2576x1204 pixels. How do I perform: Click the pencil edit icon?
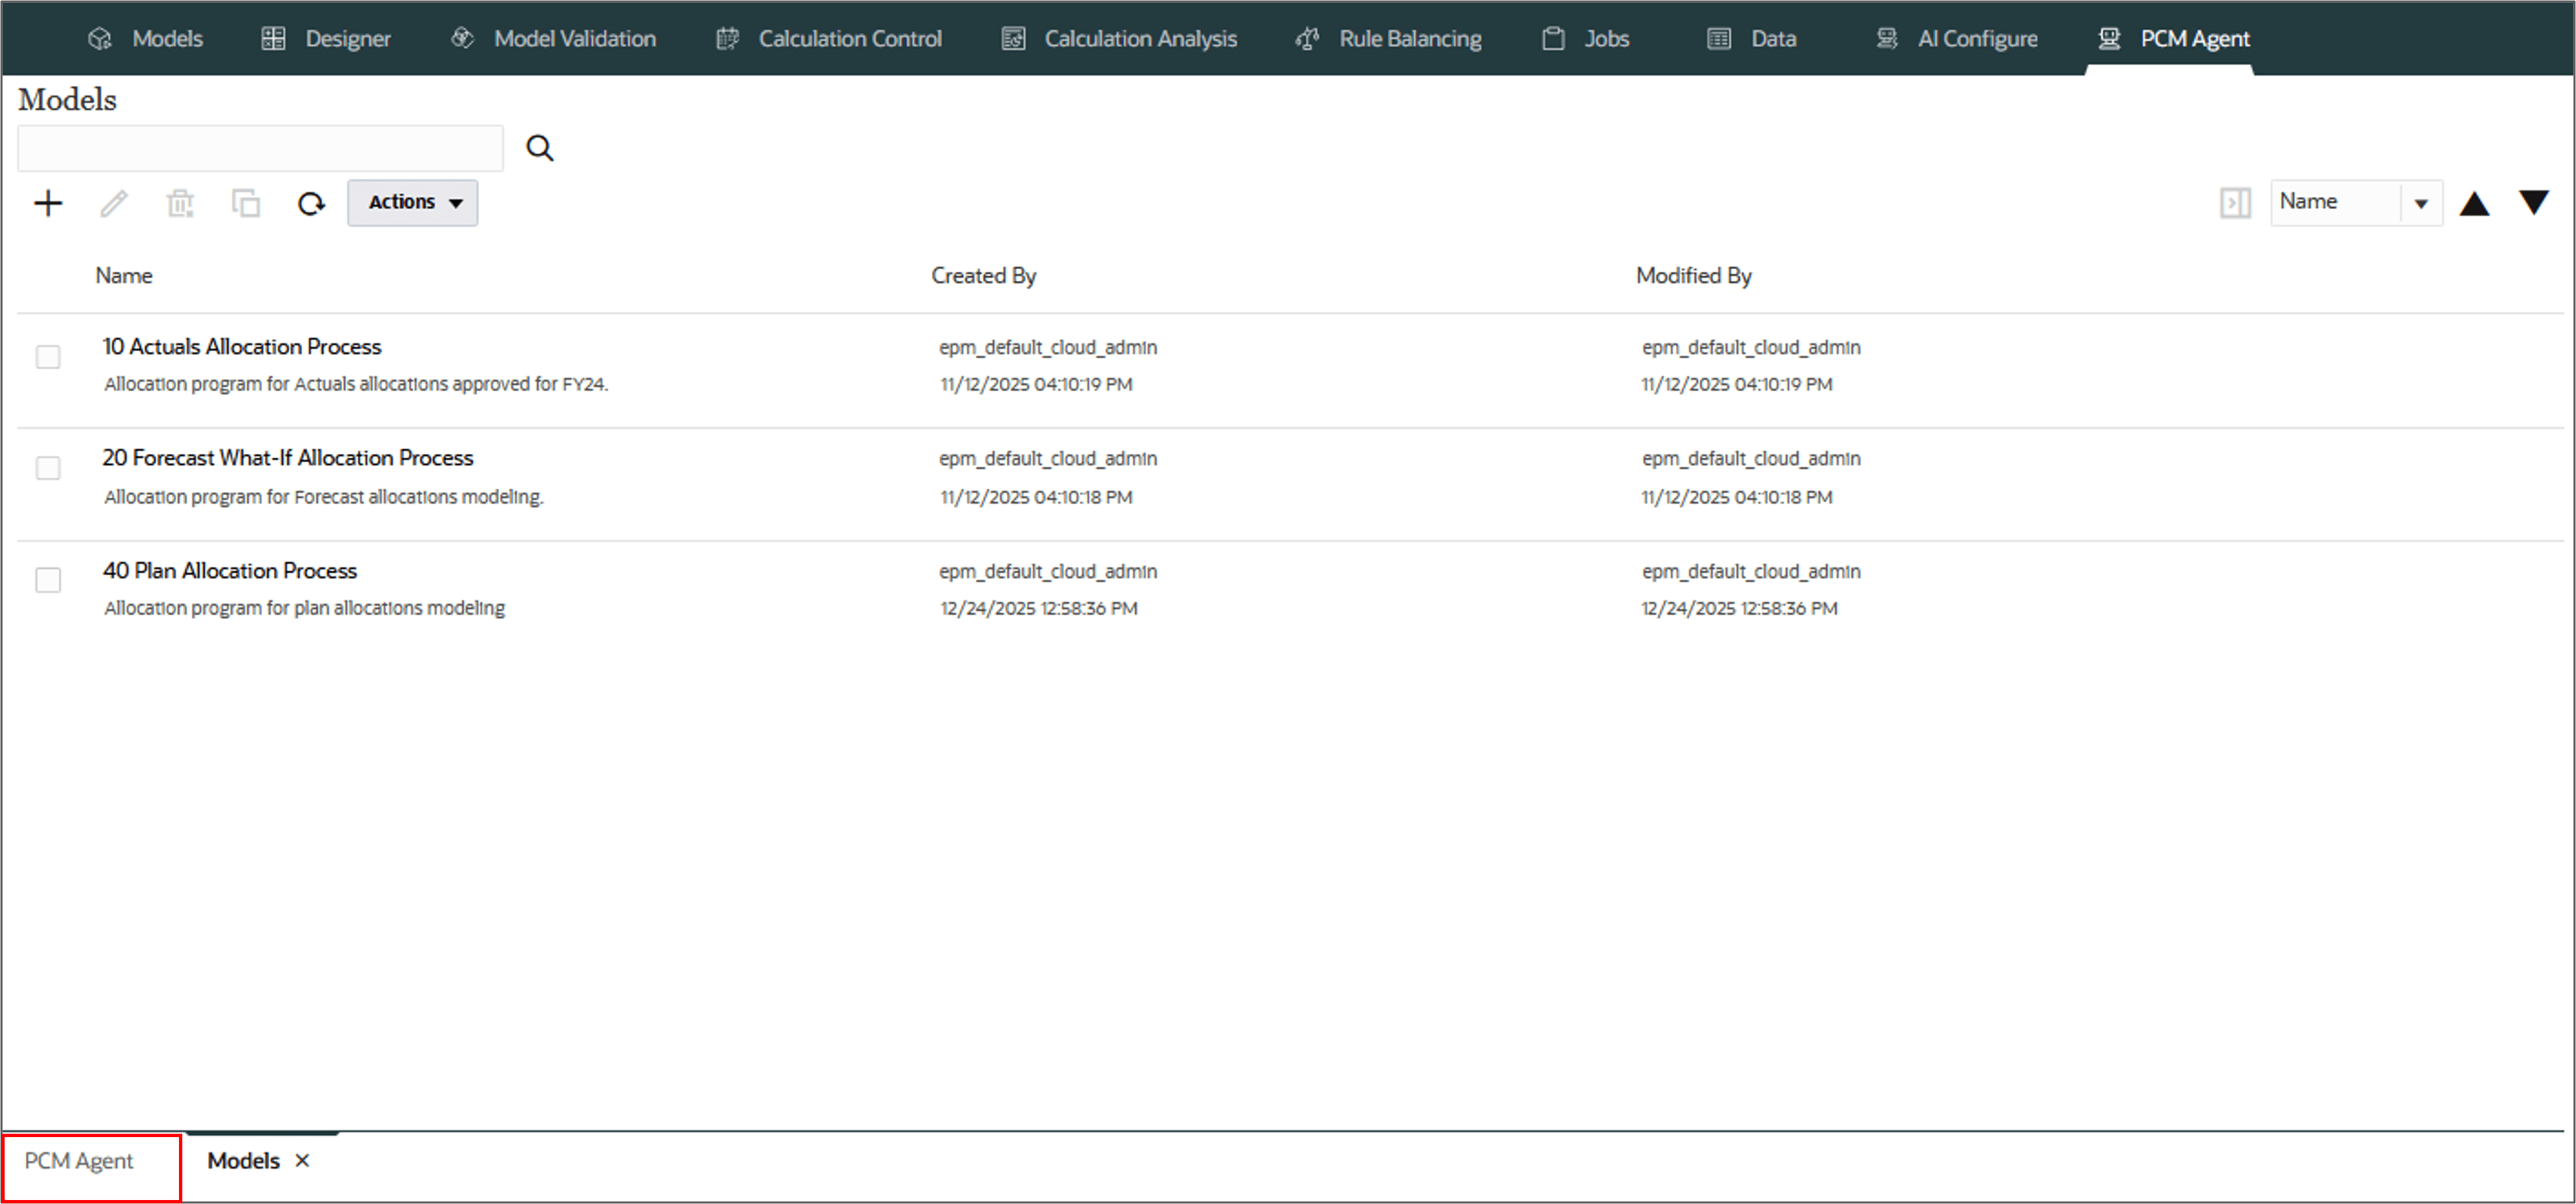pos(114,204)
